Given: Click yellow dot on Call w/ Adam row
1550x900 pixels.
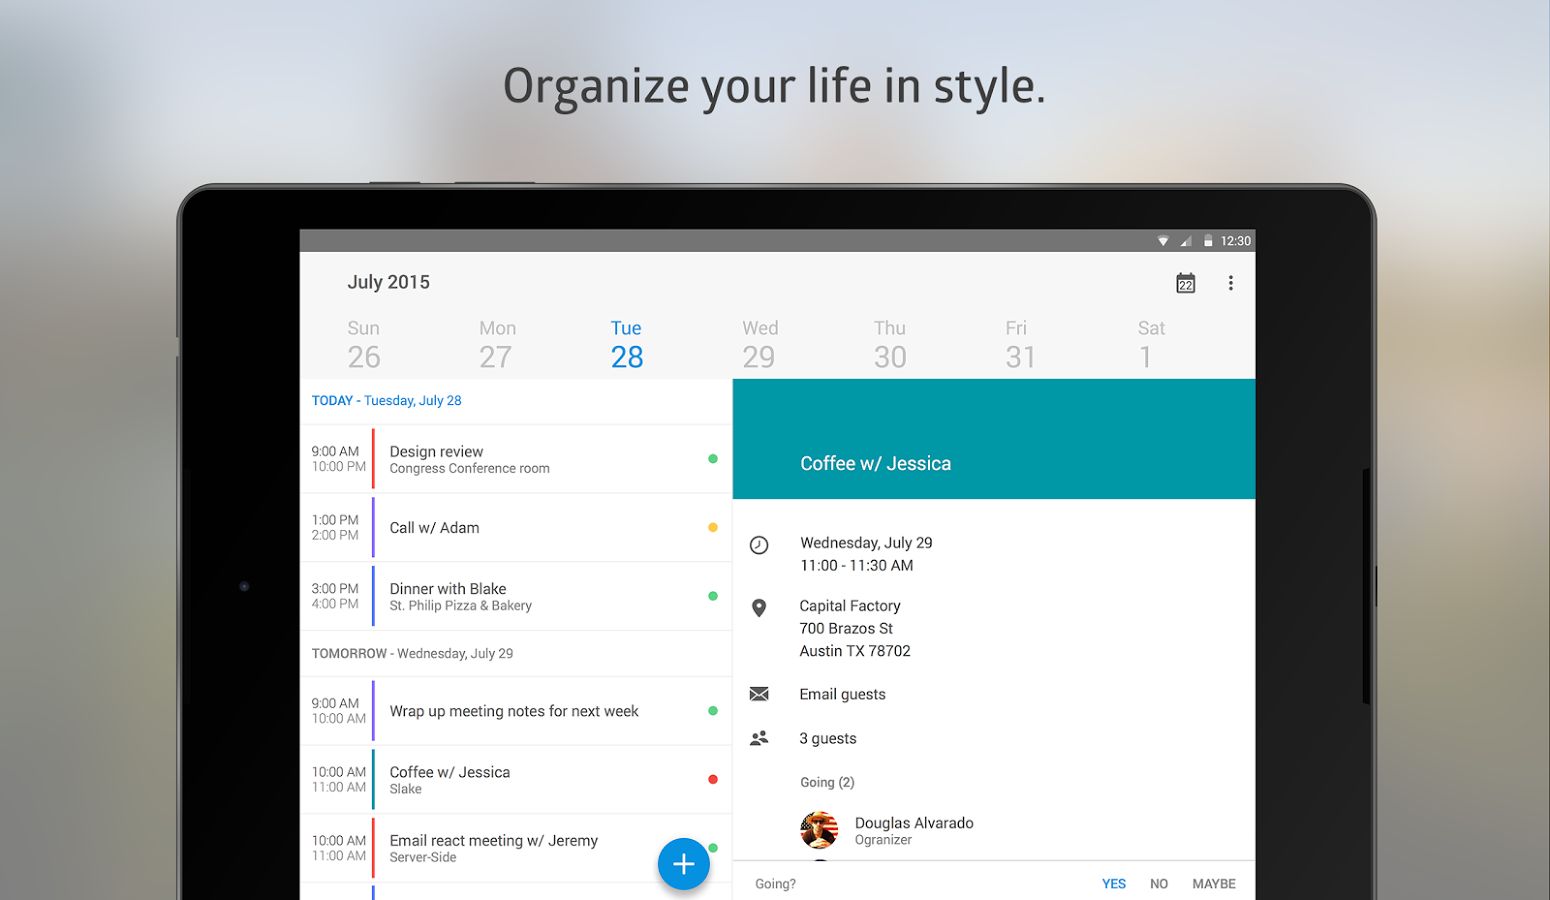Looking at the screenshot, I should pyautogui.click(x=712, y=527).
